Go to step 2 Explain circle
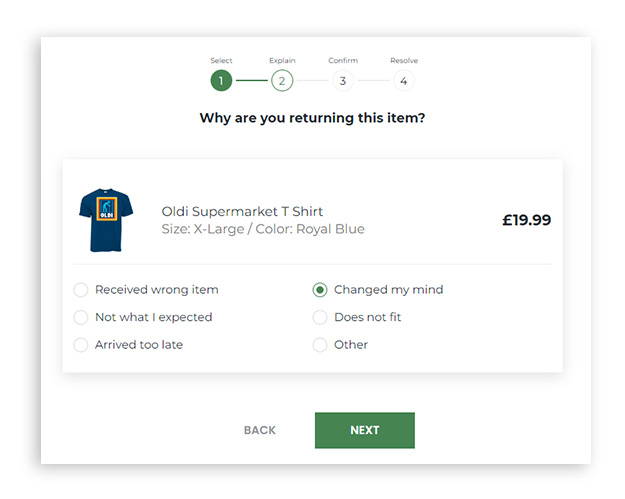This screenshot has height=499, width=625. point(282,81)
